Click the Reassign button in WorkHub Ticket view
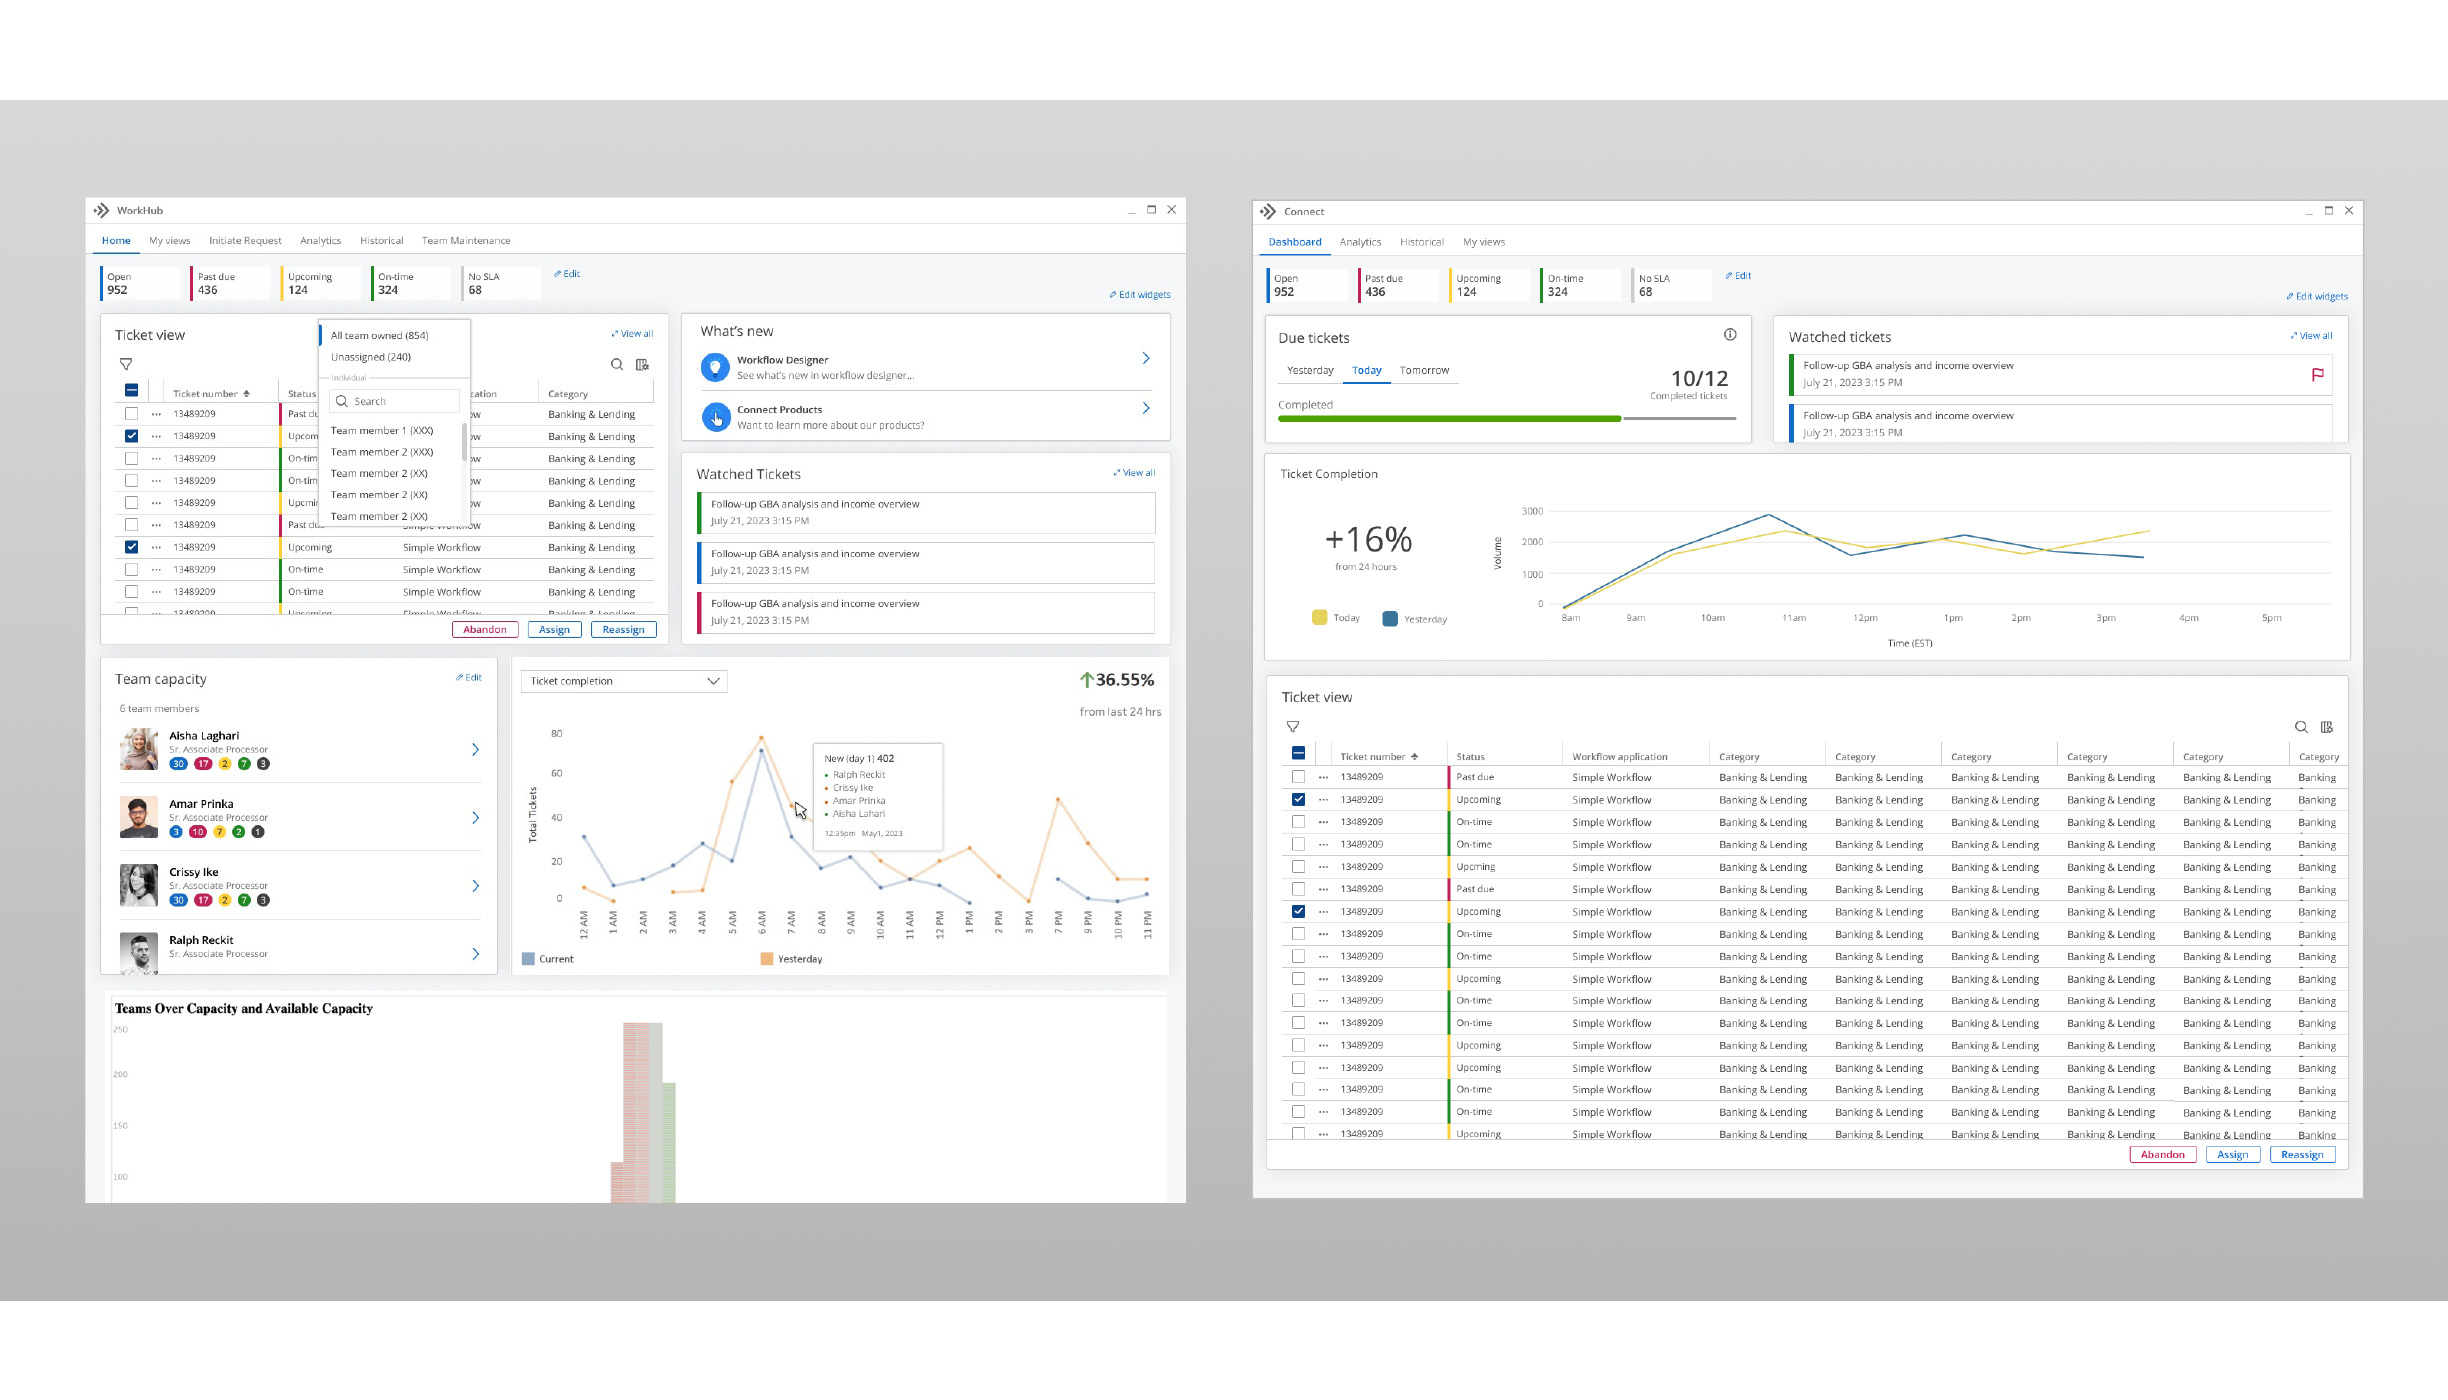Image resolution: width=2448 pixels, height=1400 pixels. tap(623, 630)
